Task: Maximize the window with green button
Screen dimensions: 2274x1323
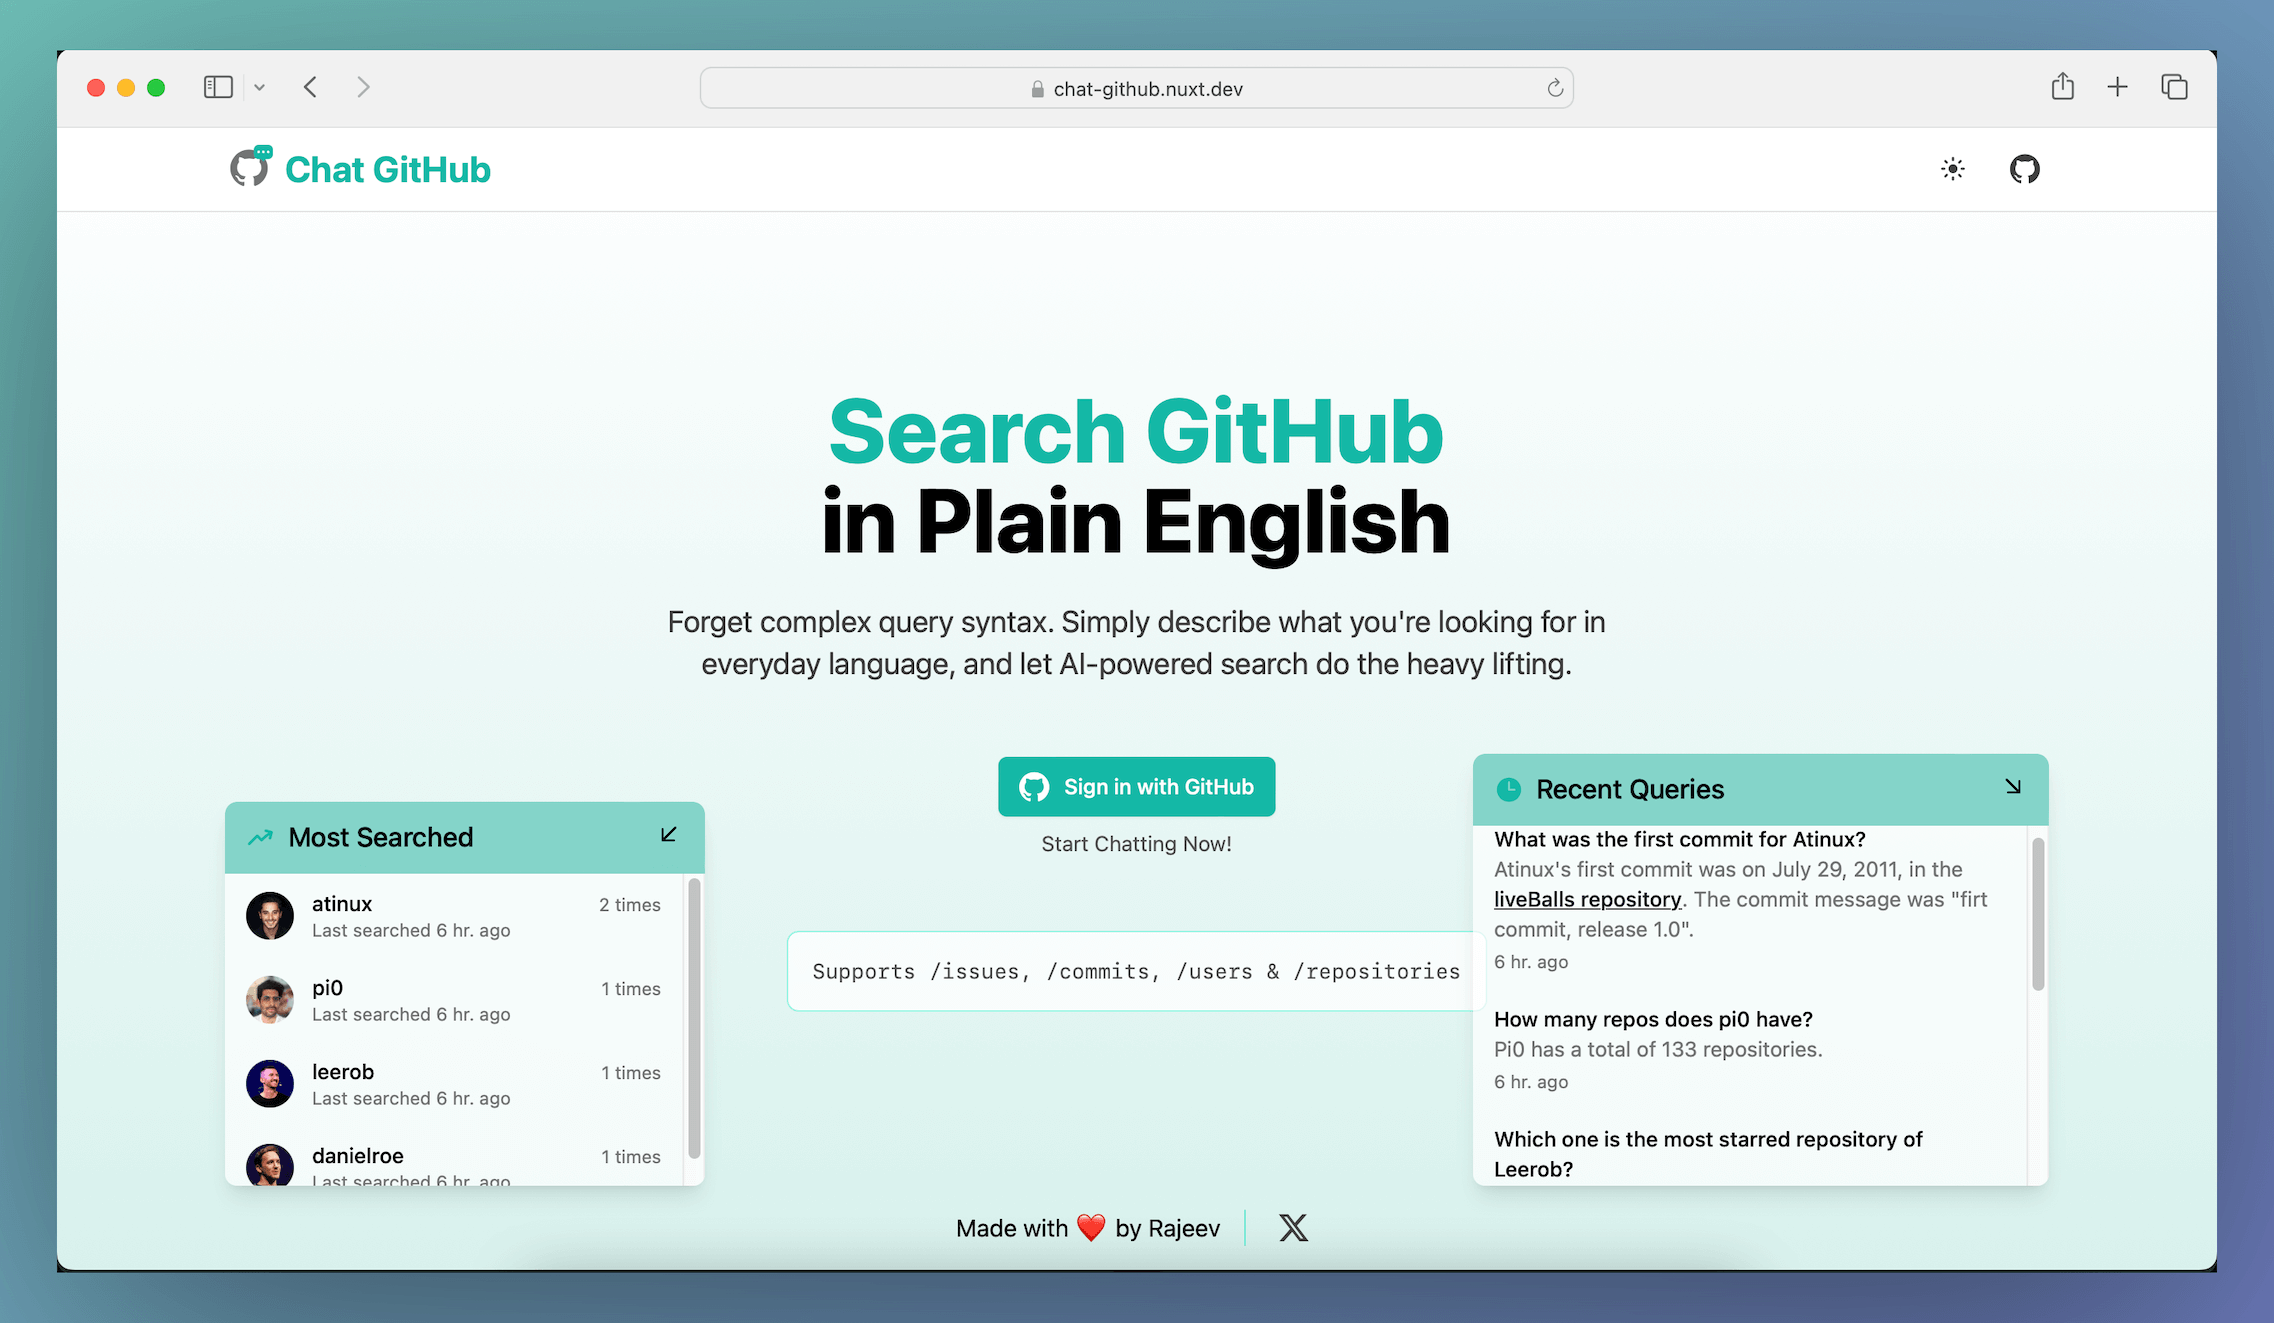Action: (x=156, y=87)
